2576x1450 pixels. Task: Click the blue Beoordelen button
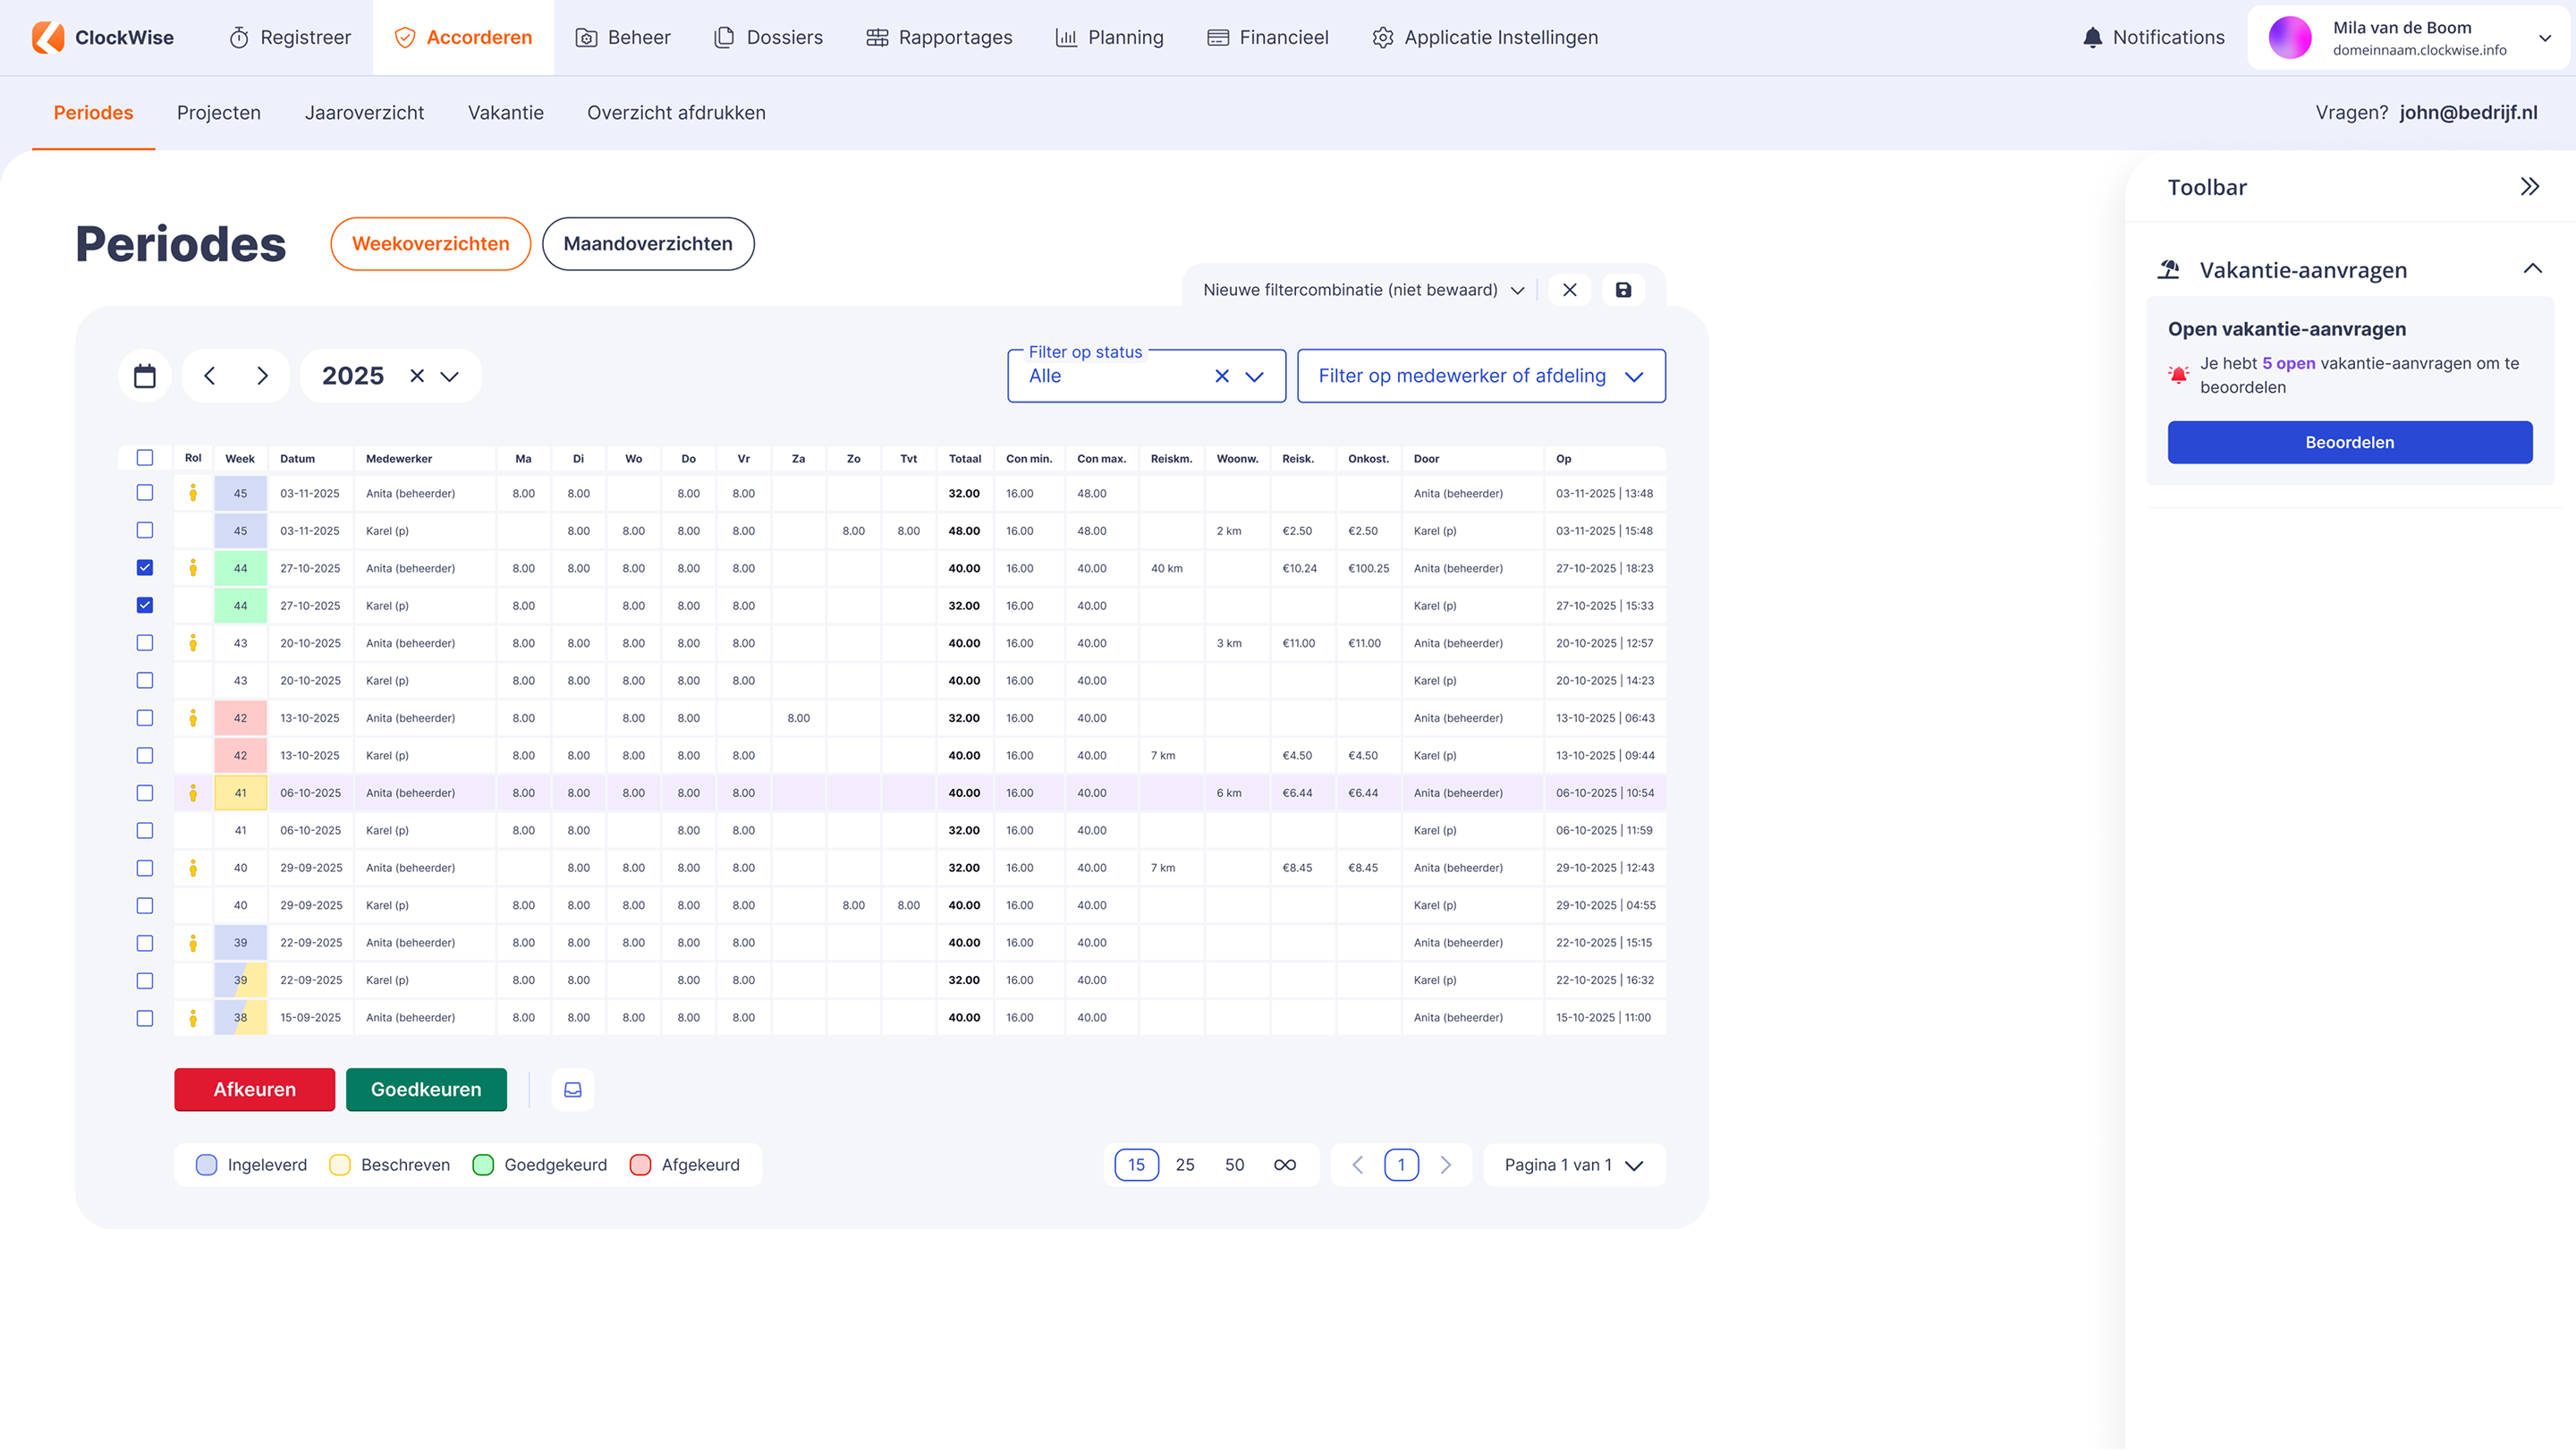point(2350,442)
